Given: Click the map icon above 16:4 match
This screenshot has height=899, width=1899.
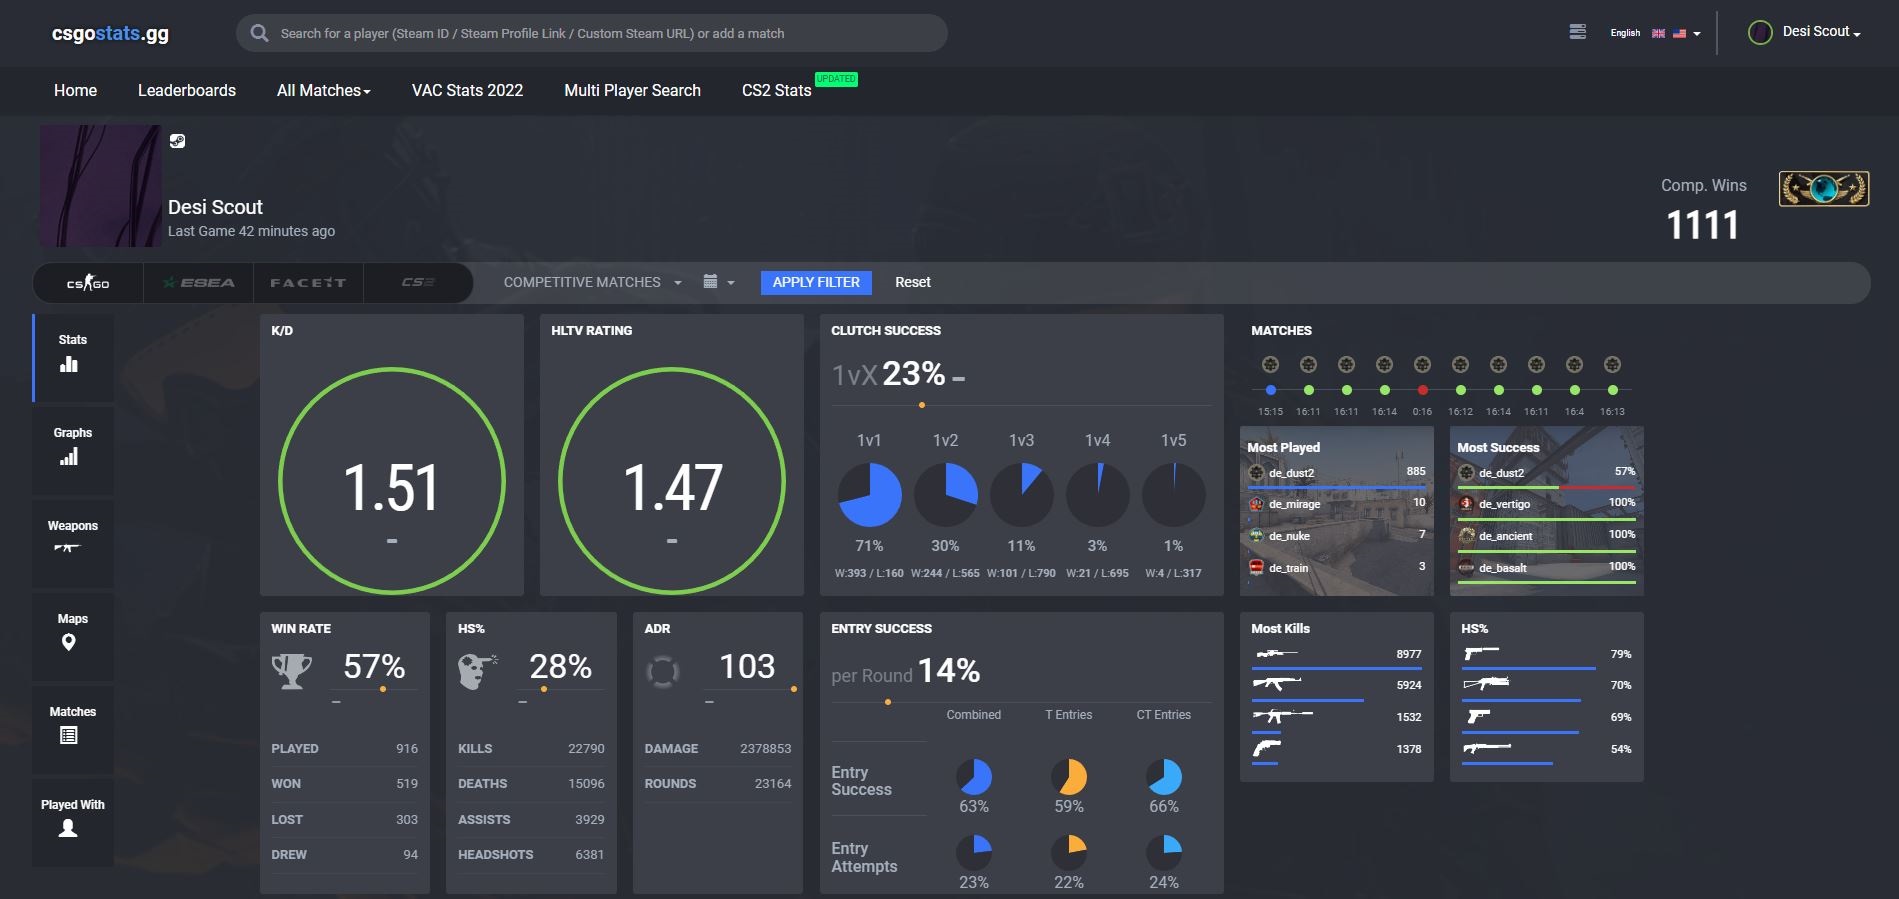Looking at the screenshot, I should (1574, 364).
